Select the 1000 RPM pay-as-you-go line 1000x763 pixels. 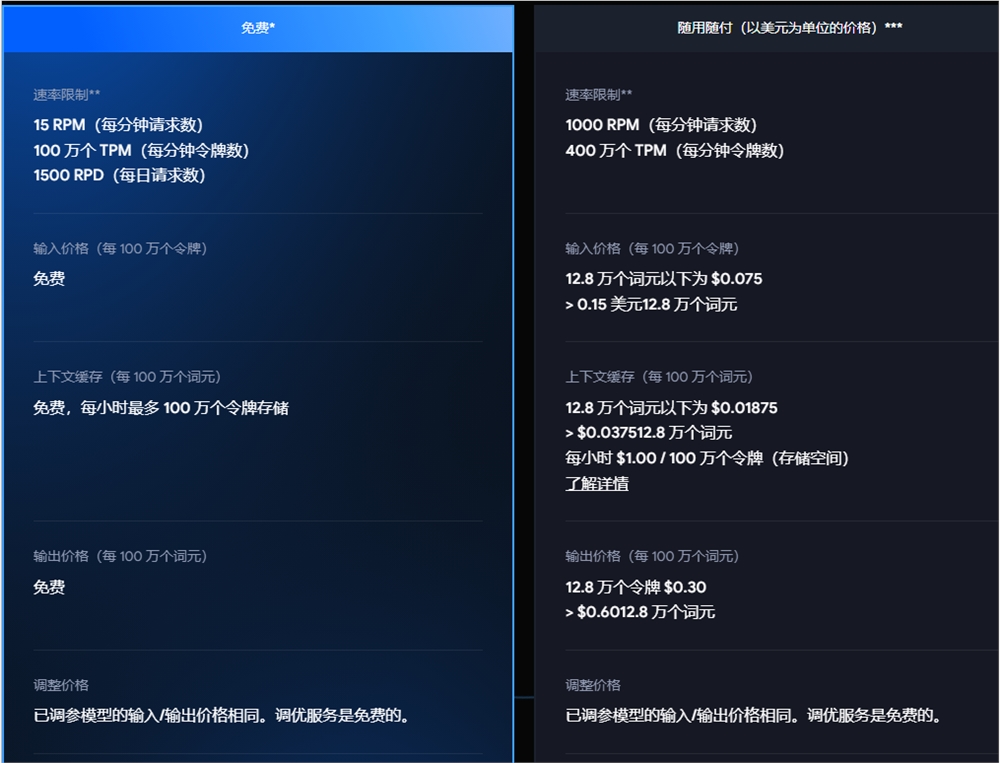(661, 125)
